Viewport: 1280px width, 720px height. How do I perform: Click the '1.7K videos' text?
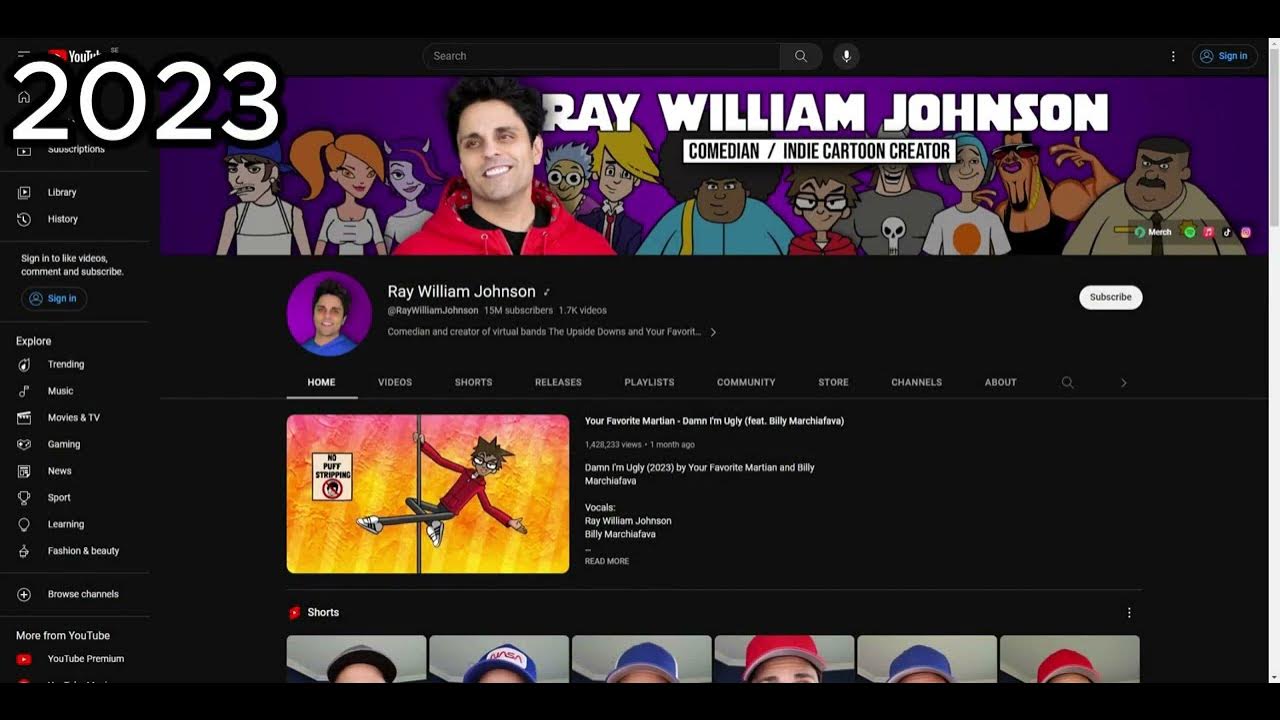click(x=582, y=311)
